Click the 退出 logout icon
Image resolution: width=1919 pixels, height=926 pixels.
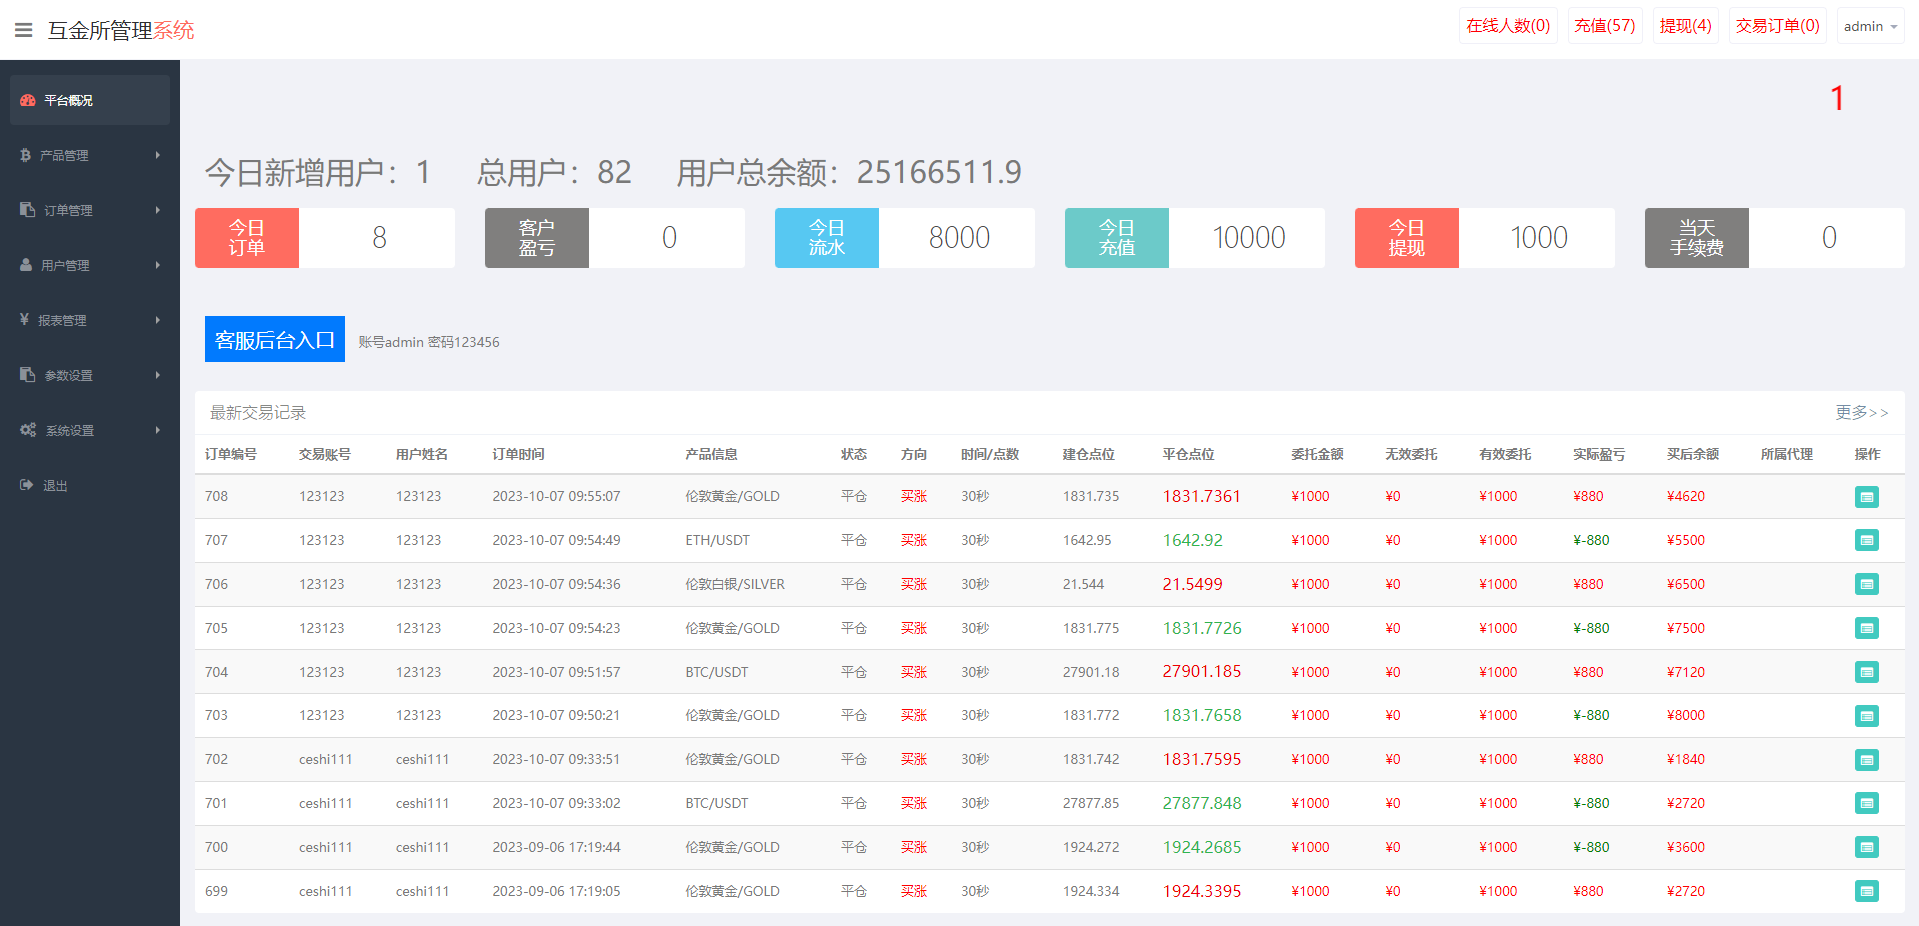pyautogui.click(x=26, y=485)
